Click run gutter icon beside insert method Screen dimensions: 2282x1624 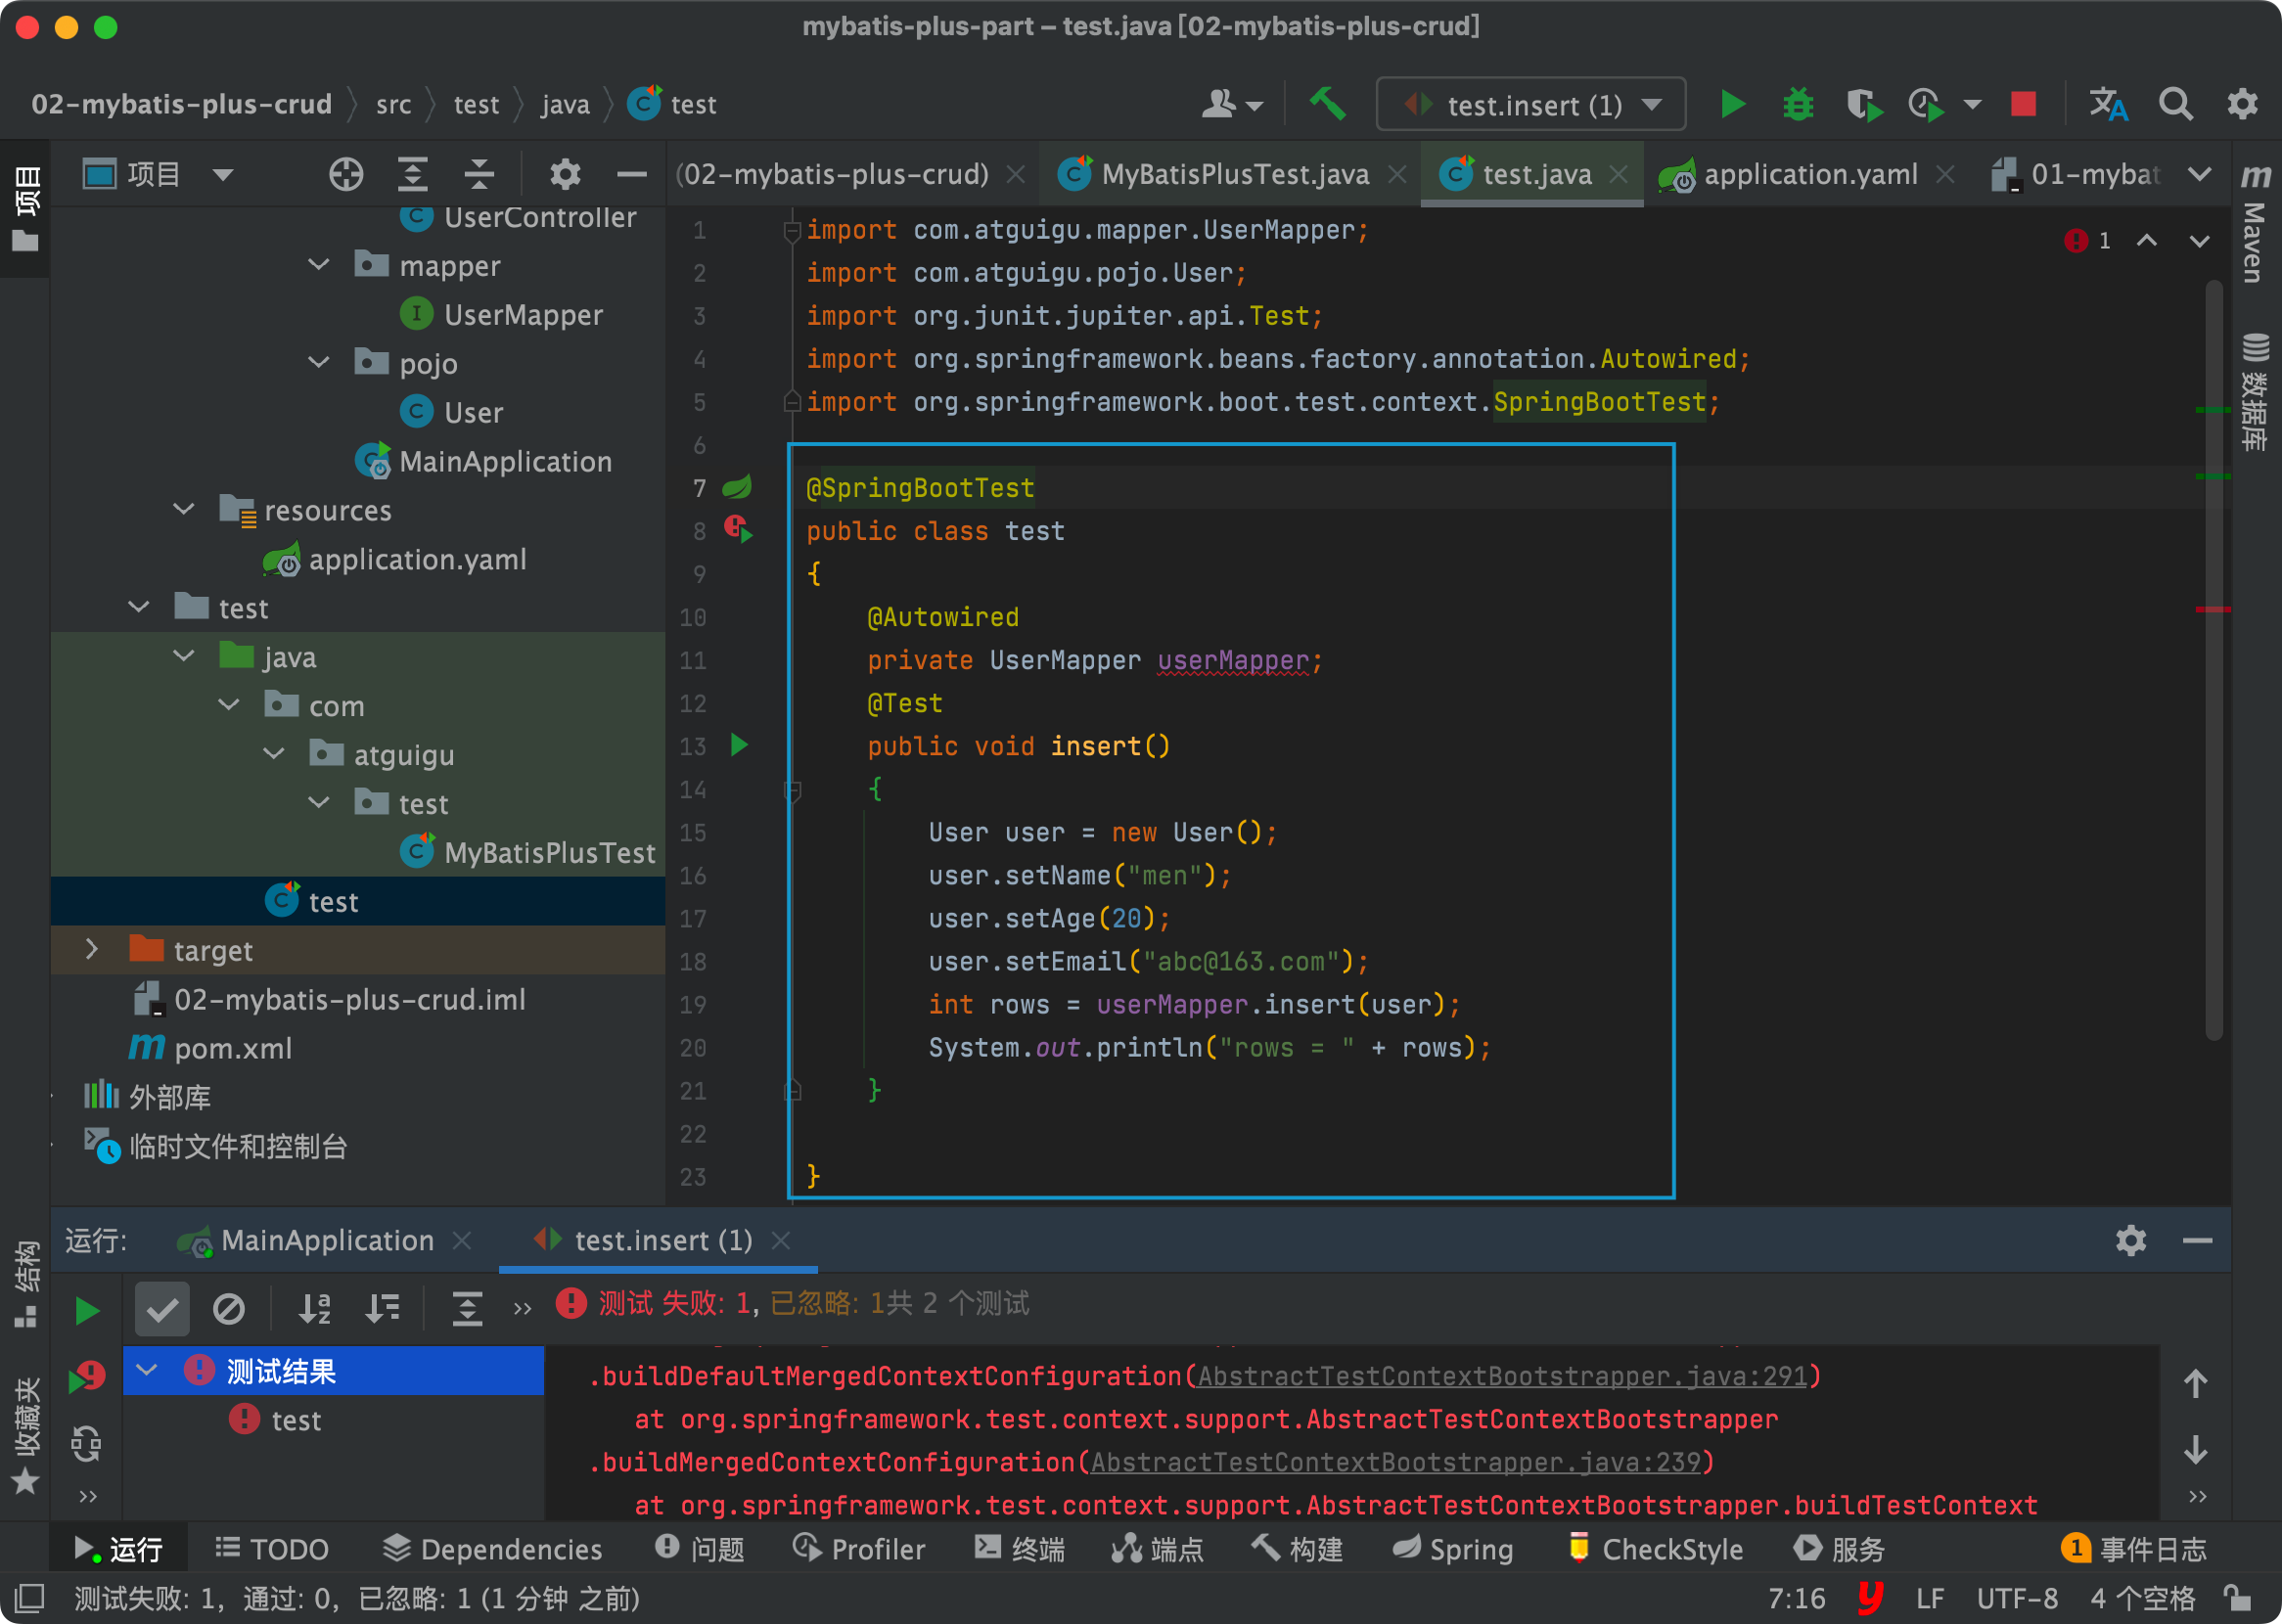coord(739,745)
